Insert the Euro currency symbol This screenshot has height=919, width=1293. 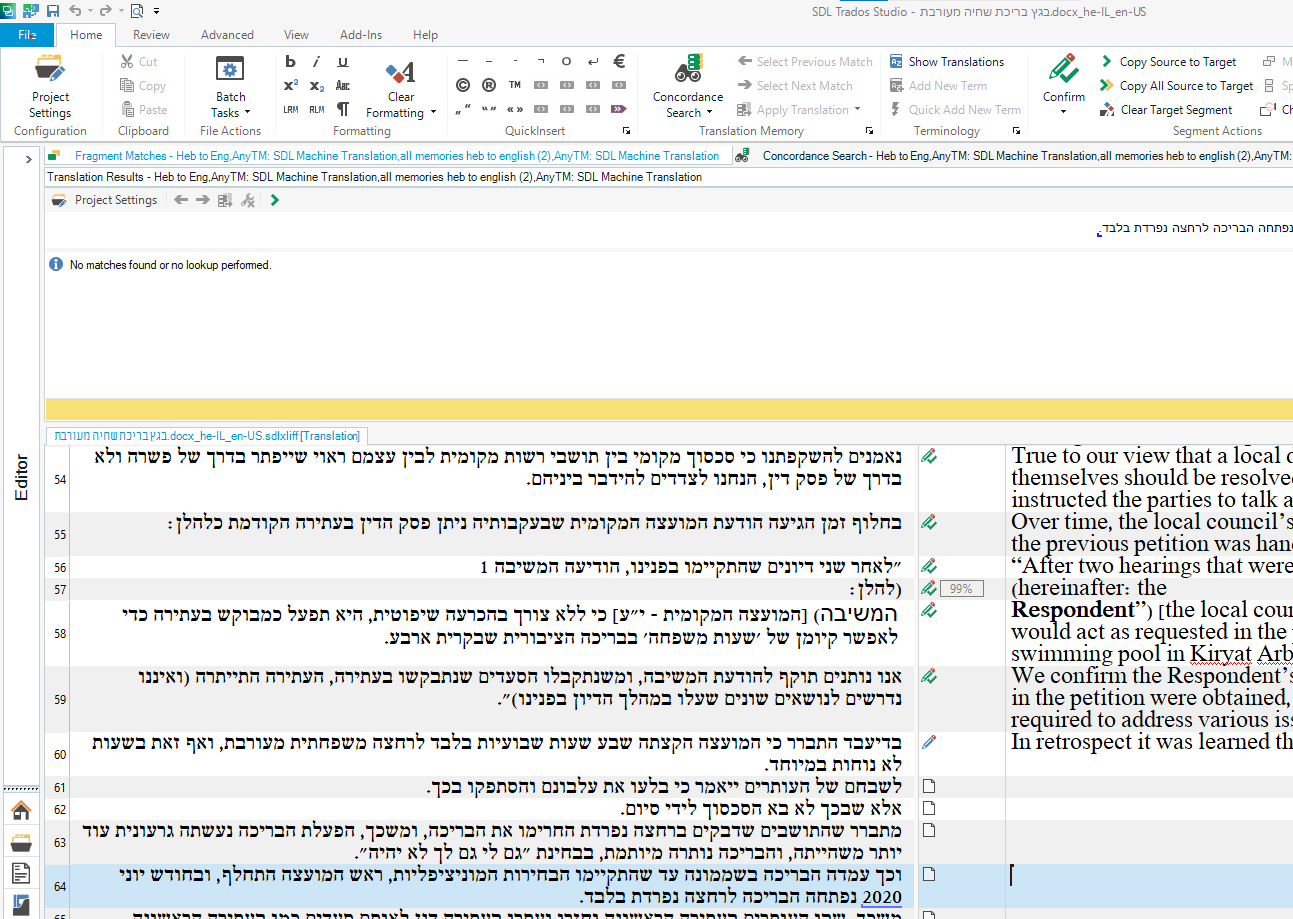(618, 61)
